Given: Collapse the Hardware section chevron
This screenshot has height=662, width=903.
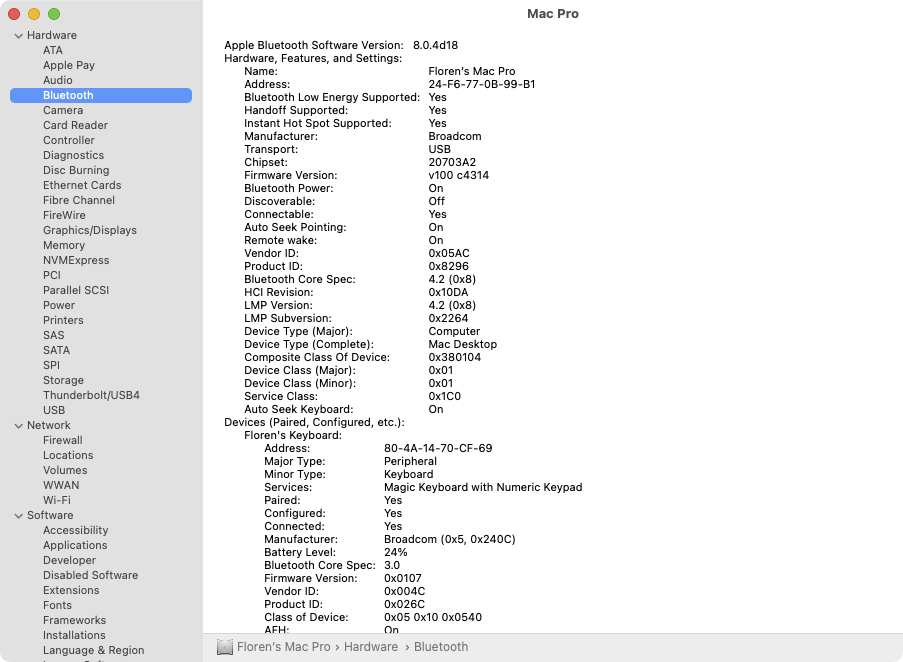Looking at the screenshot, I should coord(18,36).
